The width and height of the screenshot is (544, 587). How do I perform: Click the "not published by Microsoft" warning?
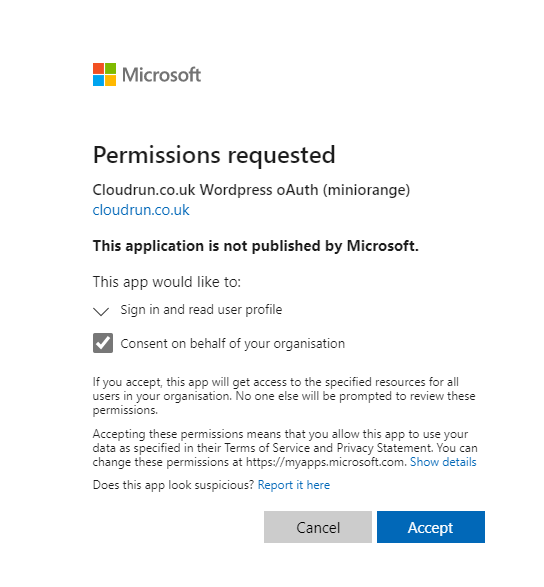coord(256,246)
